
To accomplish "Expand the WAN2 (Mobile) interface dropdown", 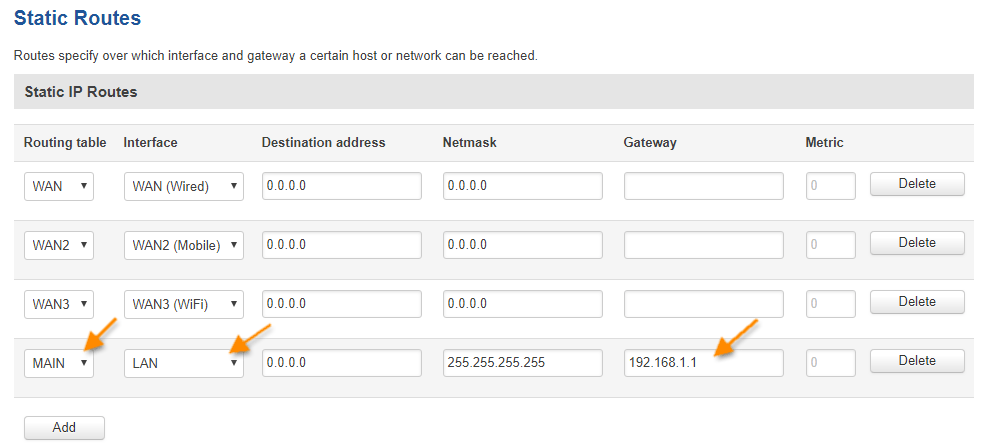I will [x=183, y=245].
